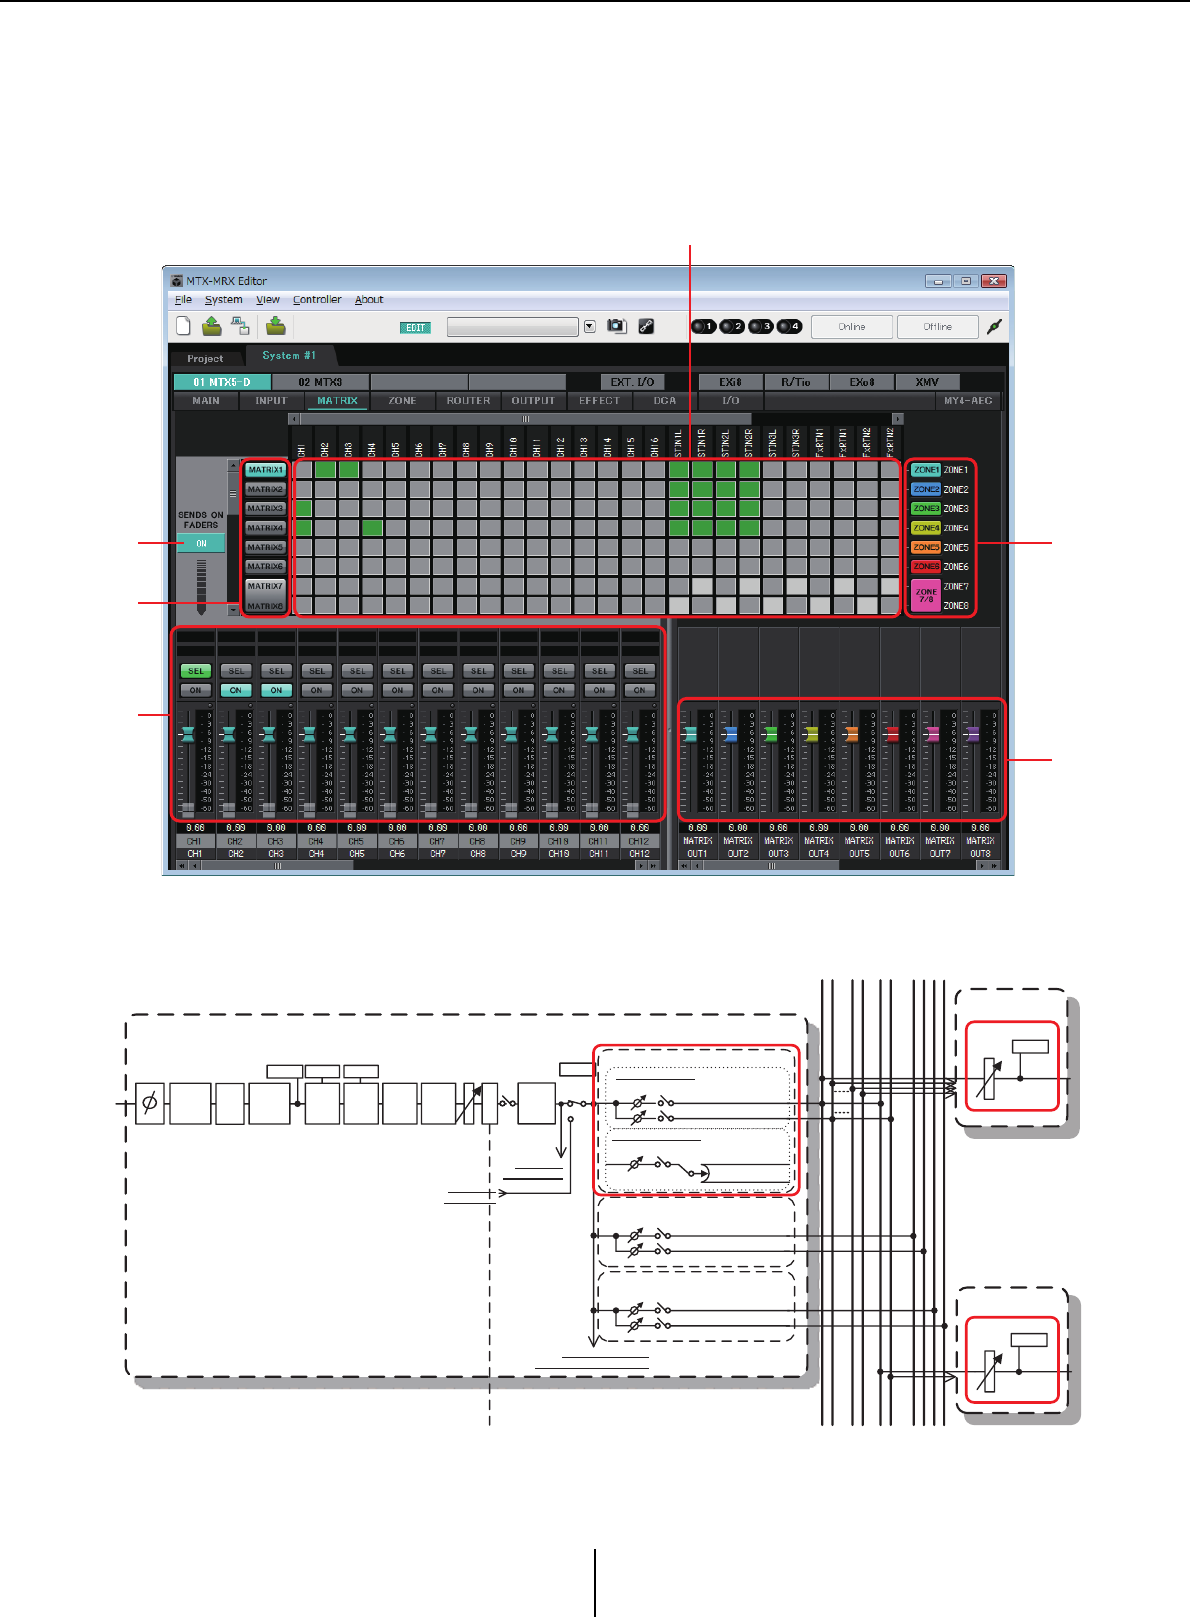This screenshot has height=1617, width=1190.
Task: Open the File menu
Action: click(x=184, y=299)
